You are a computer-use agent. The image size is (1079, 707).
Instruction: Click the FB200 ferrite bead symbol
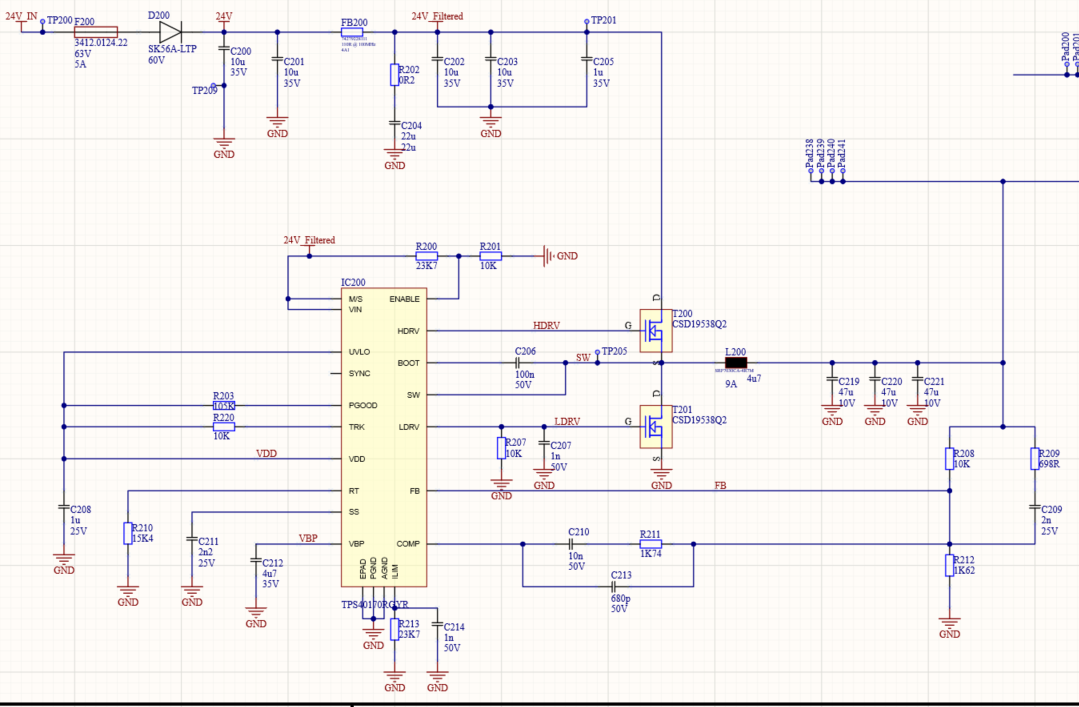coord(352,32)
